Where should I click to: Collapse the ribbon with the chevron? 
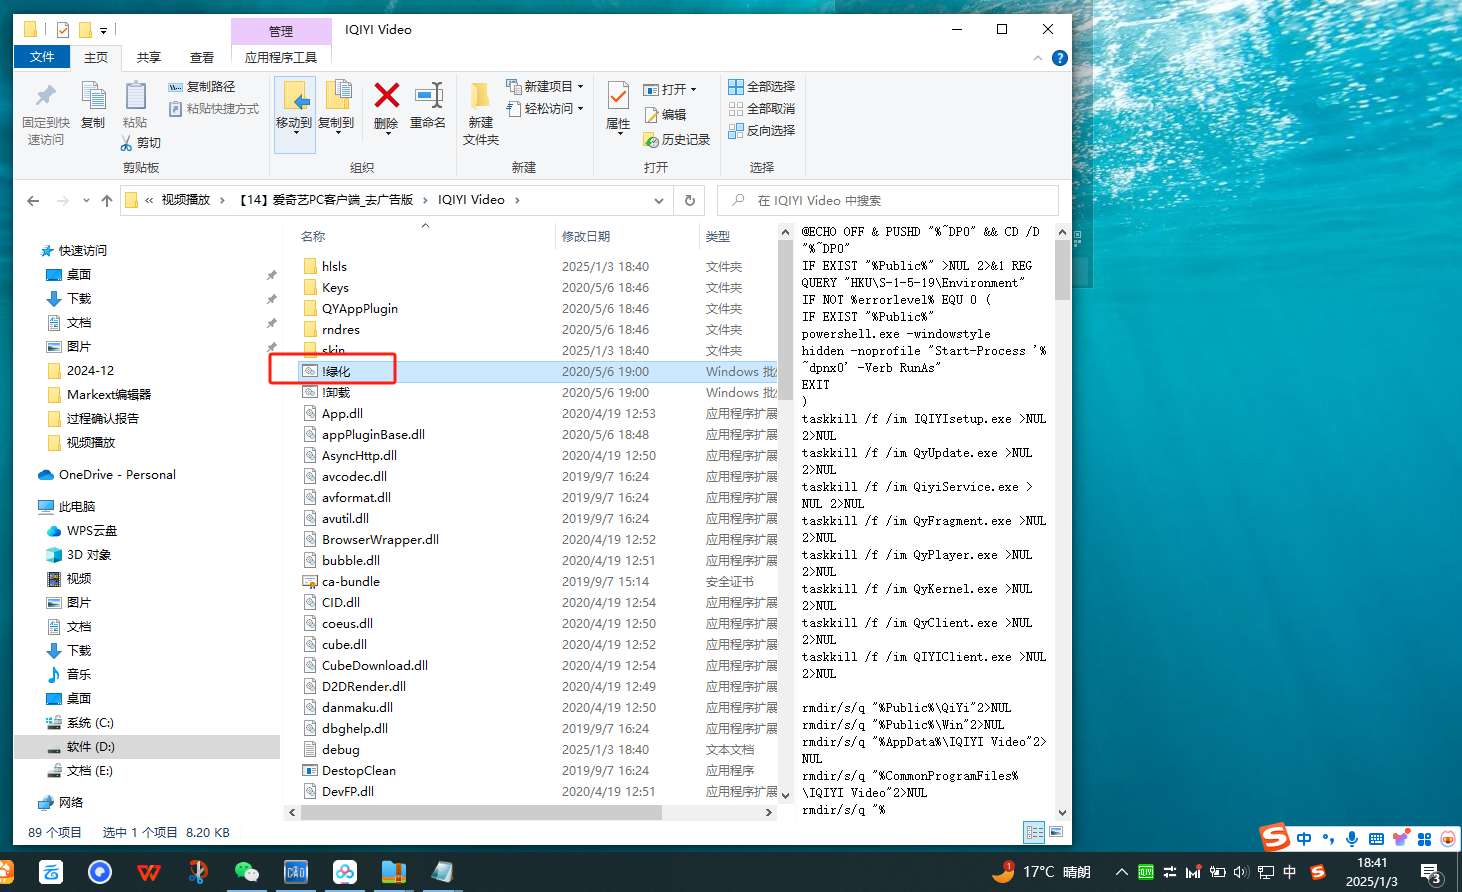tap(1037, 58)
